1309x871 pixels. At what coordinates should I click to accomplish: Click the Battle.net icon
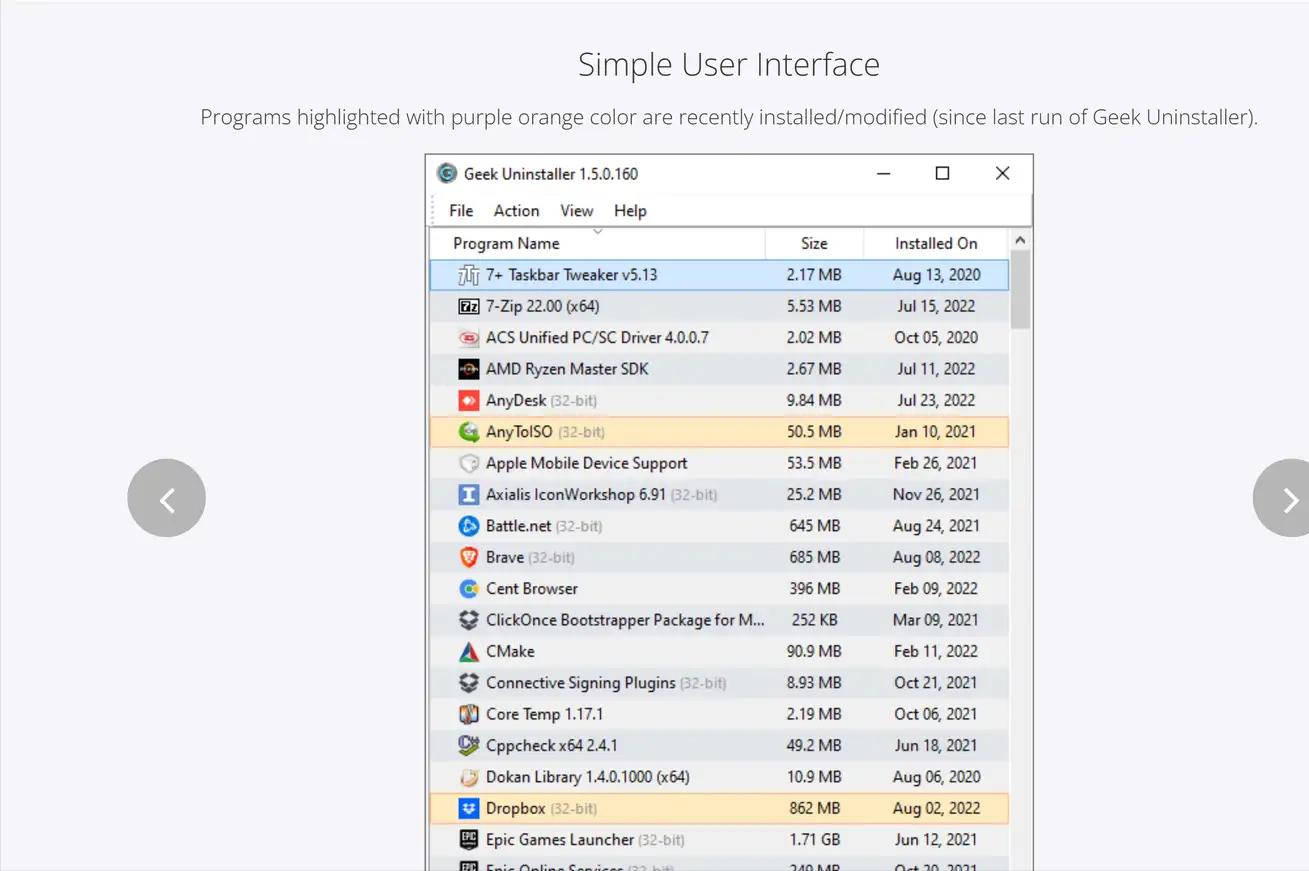(468, 526)
